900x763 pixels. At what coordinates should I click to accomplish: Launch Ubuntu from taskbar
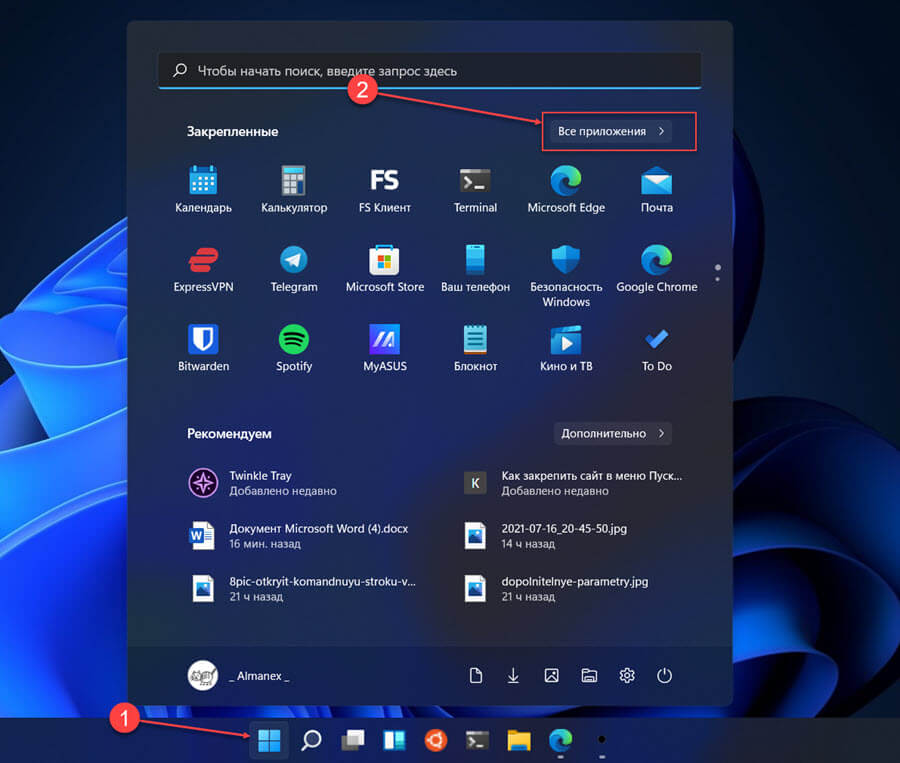coord(436,740)
